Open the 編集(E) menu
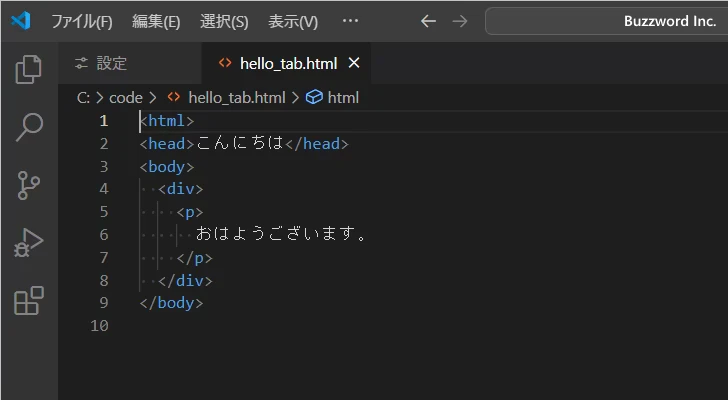The height and width of the screenshot is (400, 728). click(x=156, y=21)
